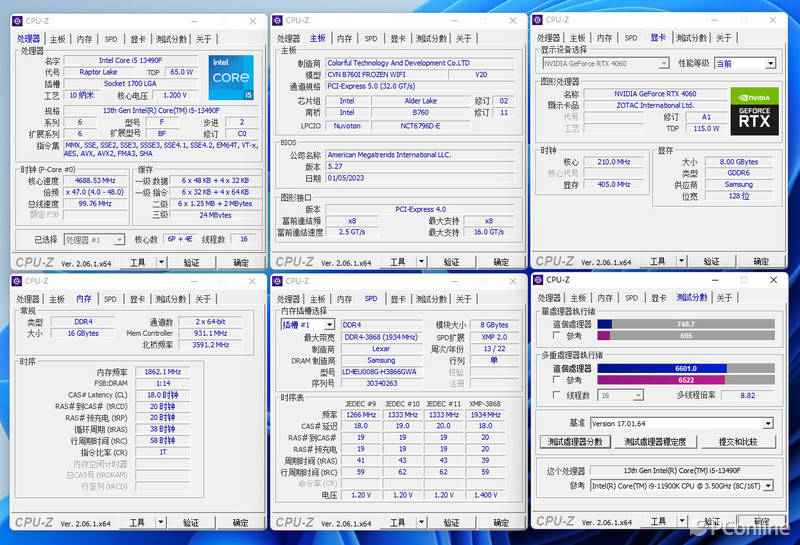This screenshot has height=545, width=800.
Task: Select 处理器 tab in the bench window
Action: tap(549, 298)
